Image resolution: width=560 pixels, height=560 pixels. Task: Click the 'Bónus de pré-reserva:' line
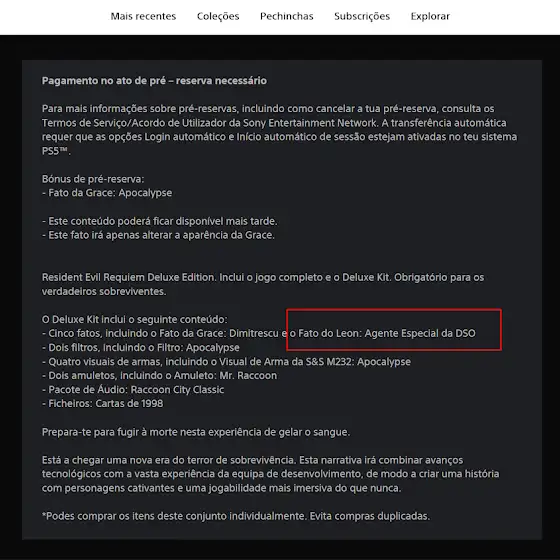(x=93, y=179)
